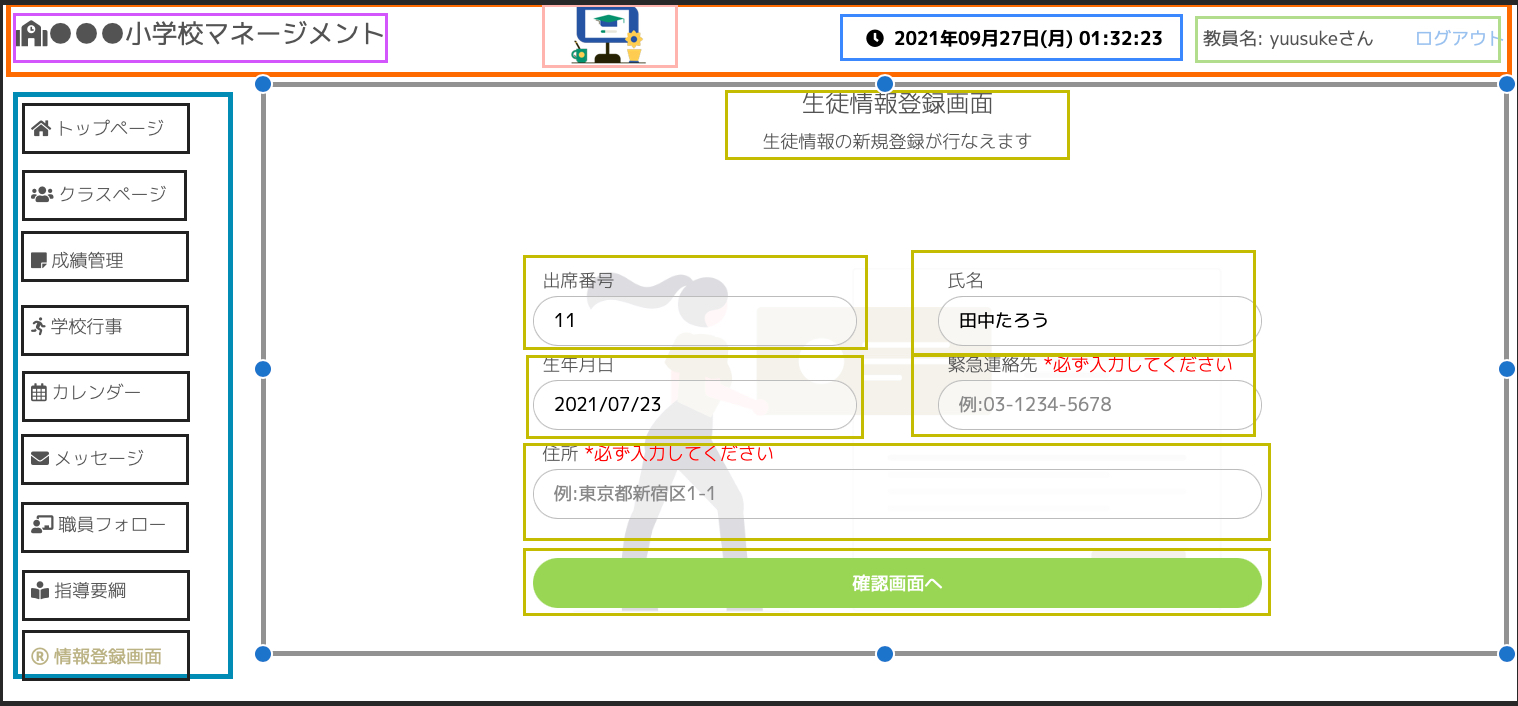Click the clock icon beside the date display

coord(875,38)
